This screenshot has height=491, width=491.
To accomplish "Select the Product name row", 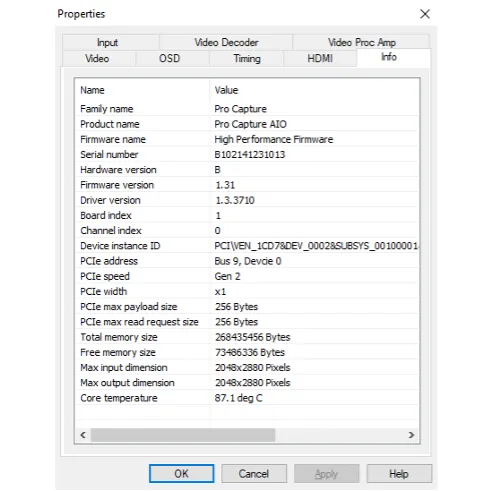I will coord(247,124).
